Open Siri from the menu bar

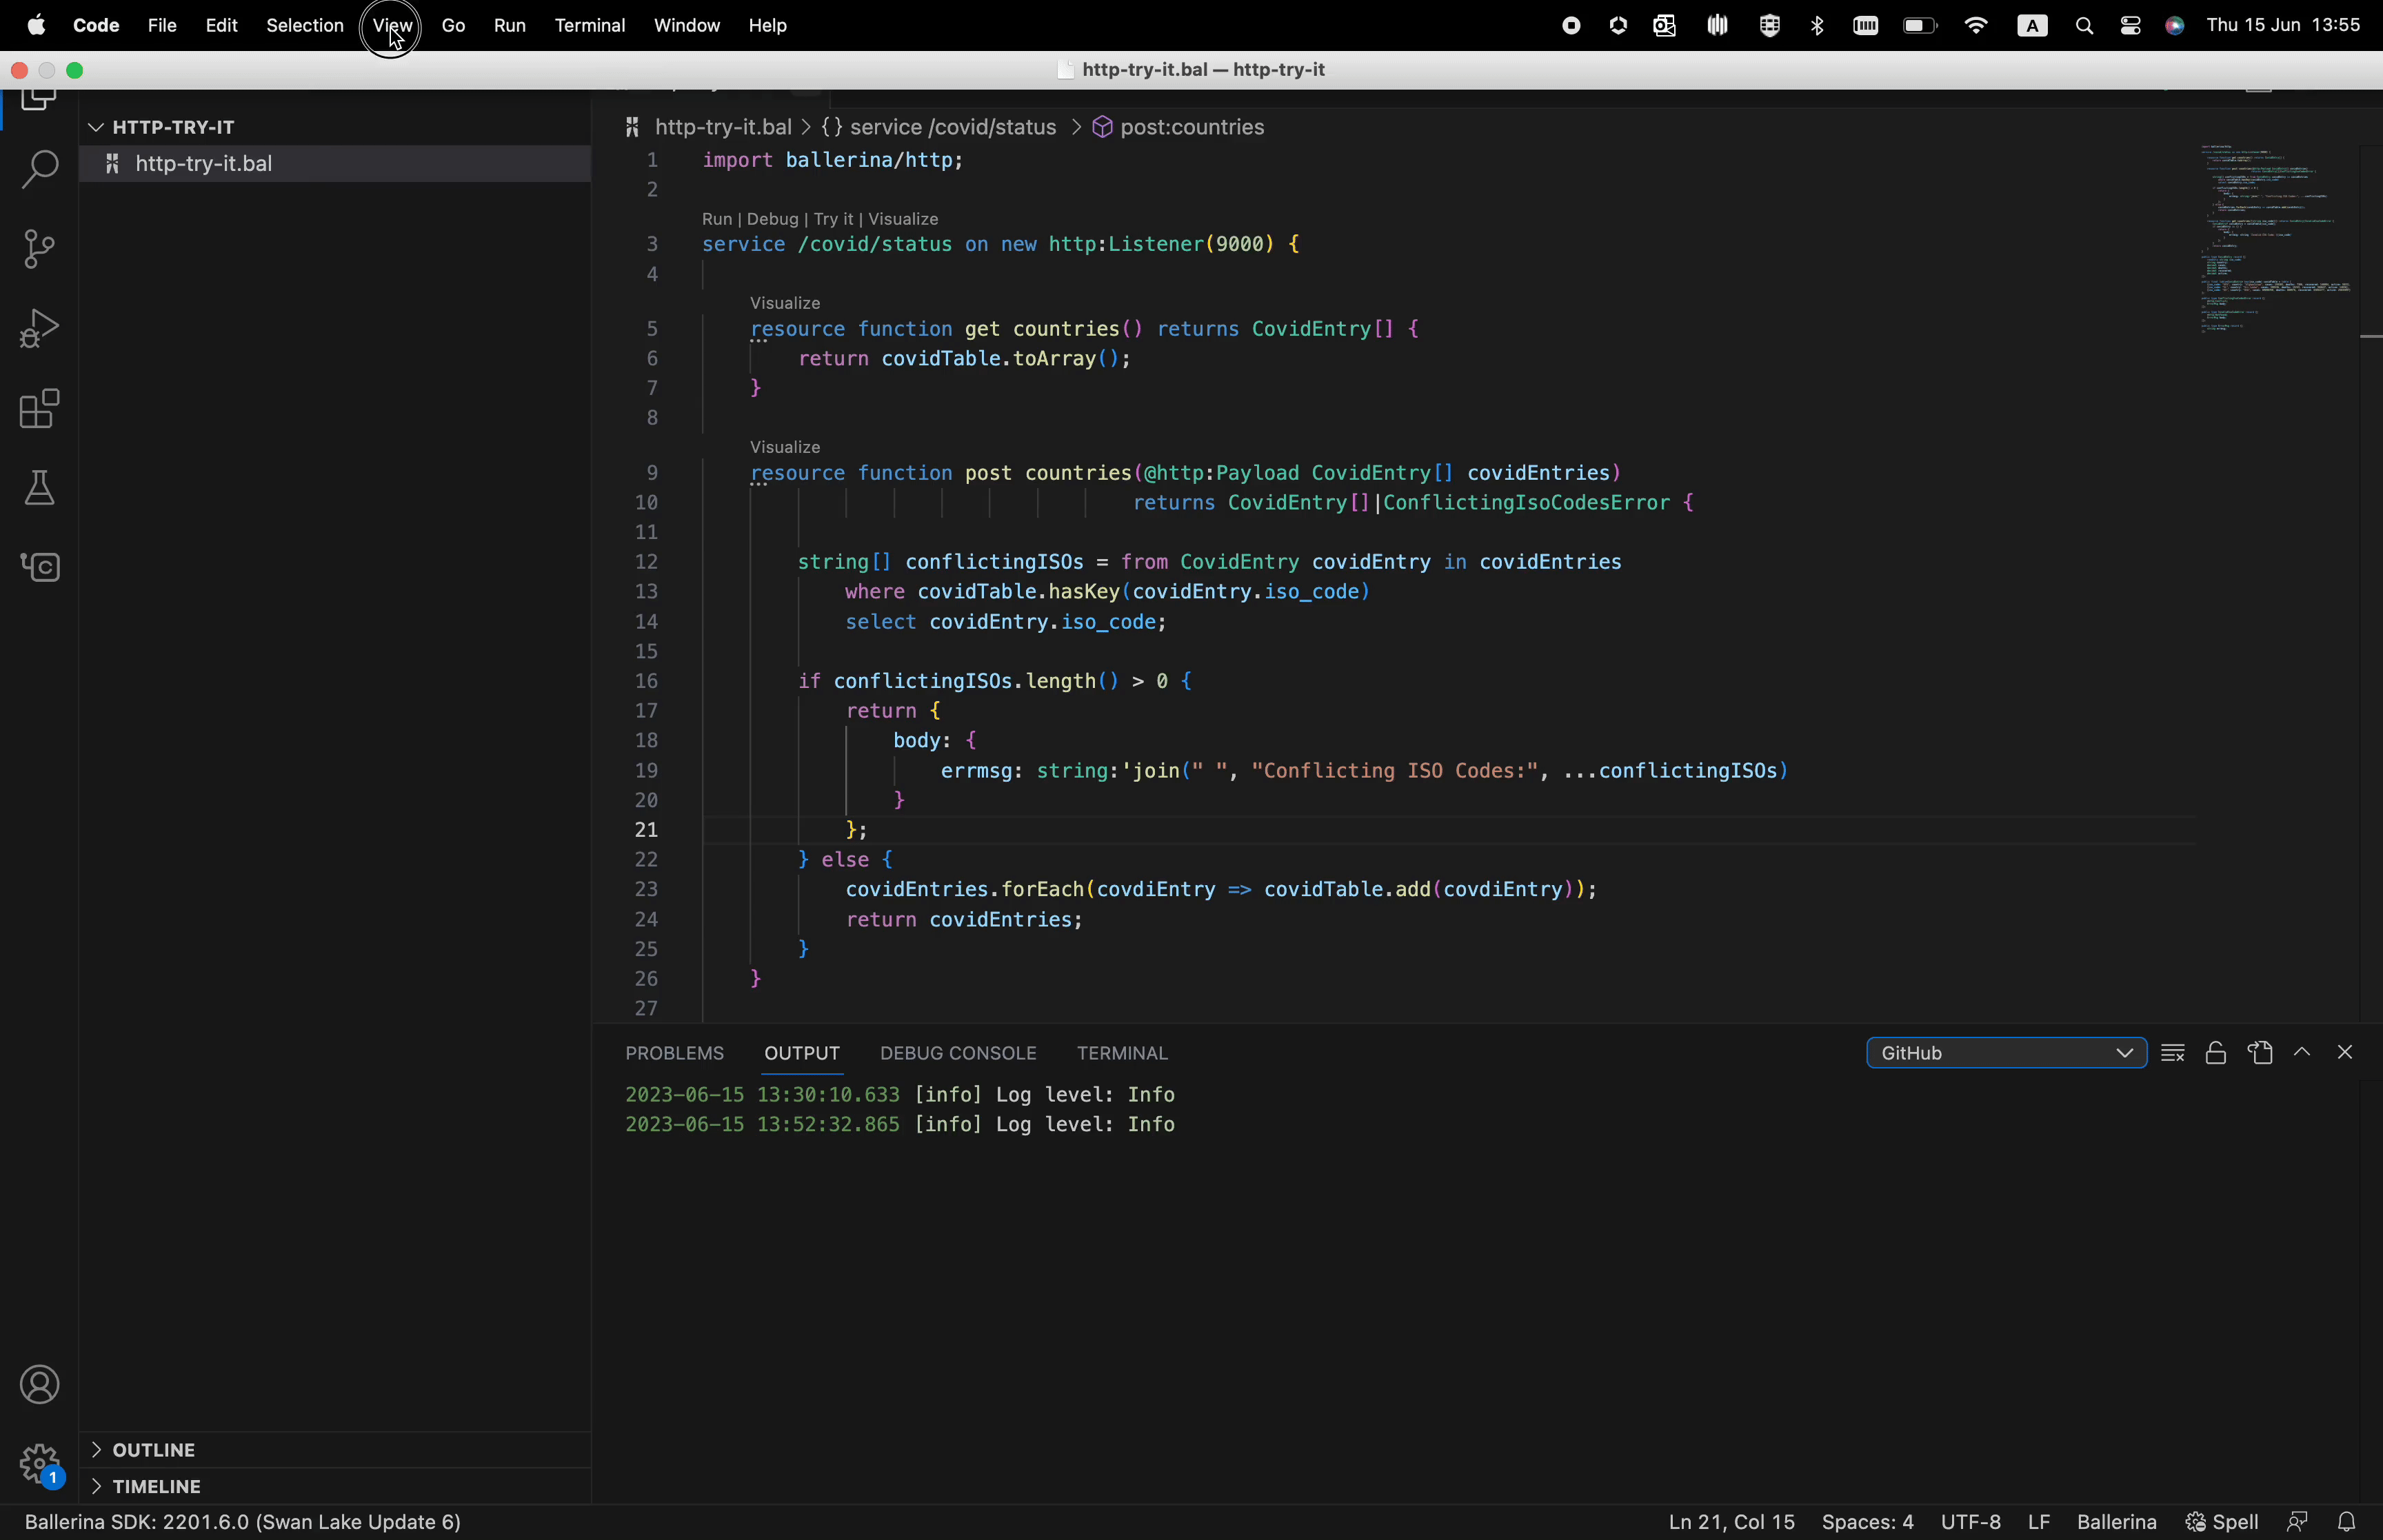[2176, 27]
